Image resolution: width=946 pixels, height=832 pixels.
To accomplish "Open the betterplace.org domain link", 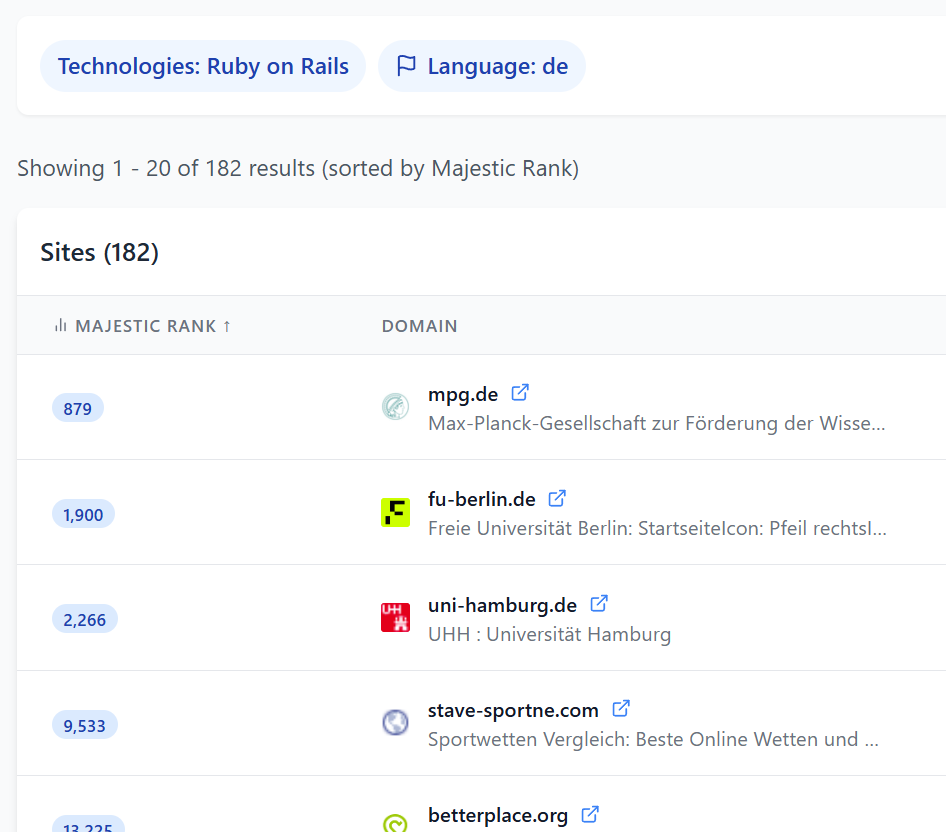I will [497, 815].
